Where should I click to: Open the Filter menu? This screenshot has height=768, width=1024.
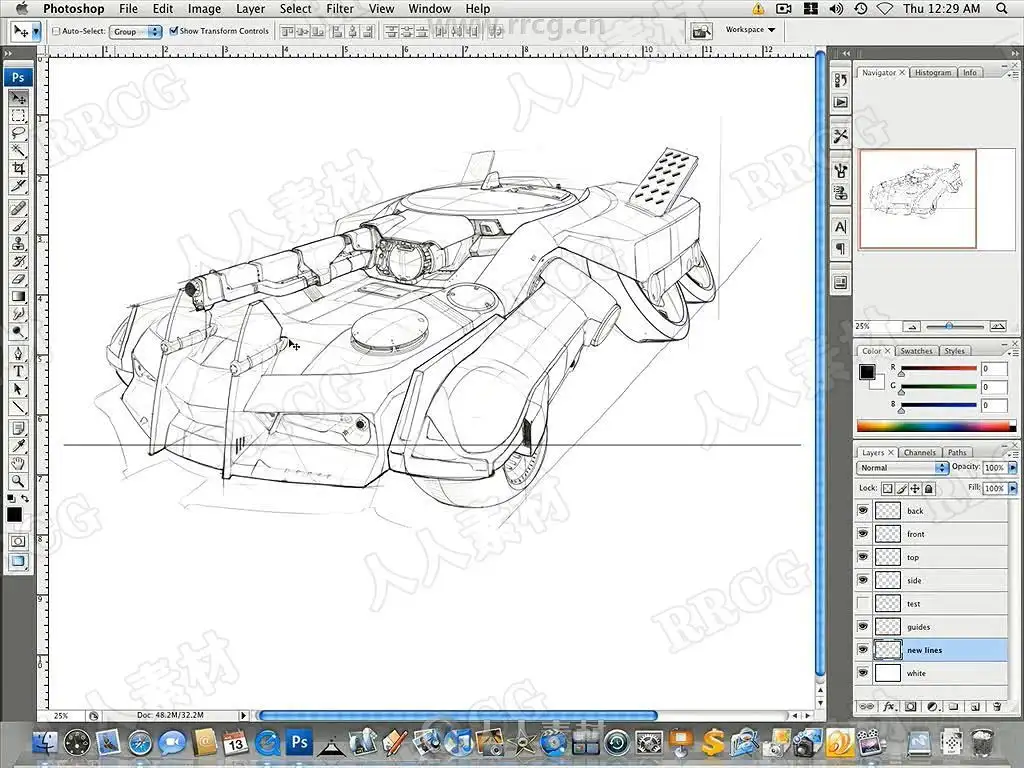(340, 9)
